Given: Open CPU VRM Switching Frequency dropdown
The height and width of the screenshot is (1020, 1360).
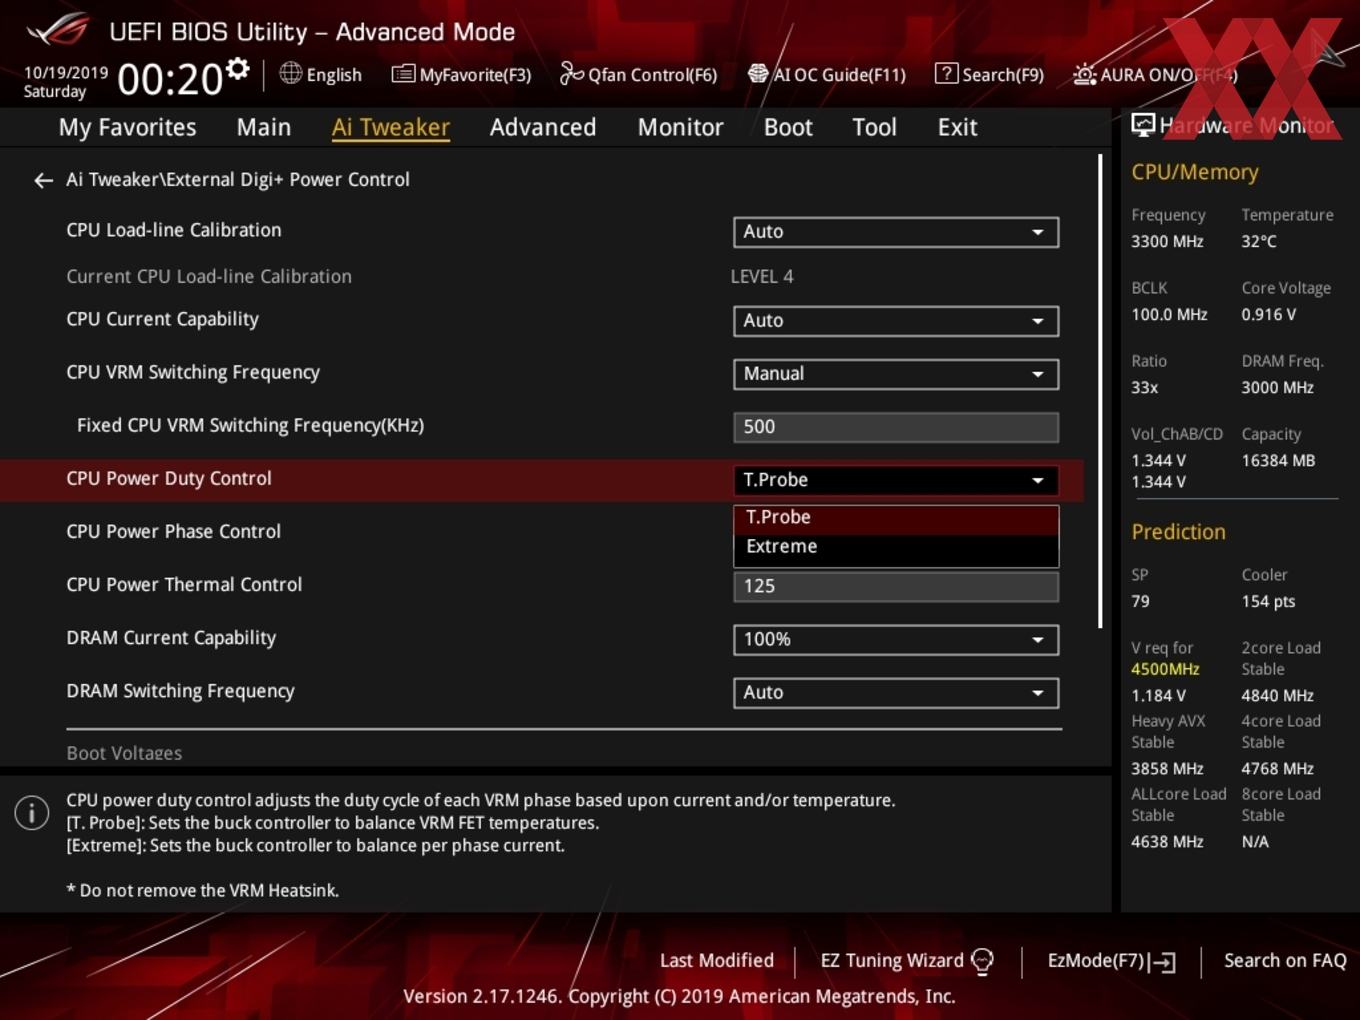Looking at the screenshot, I should coord(896,374).
